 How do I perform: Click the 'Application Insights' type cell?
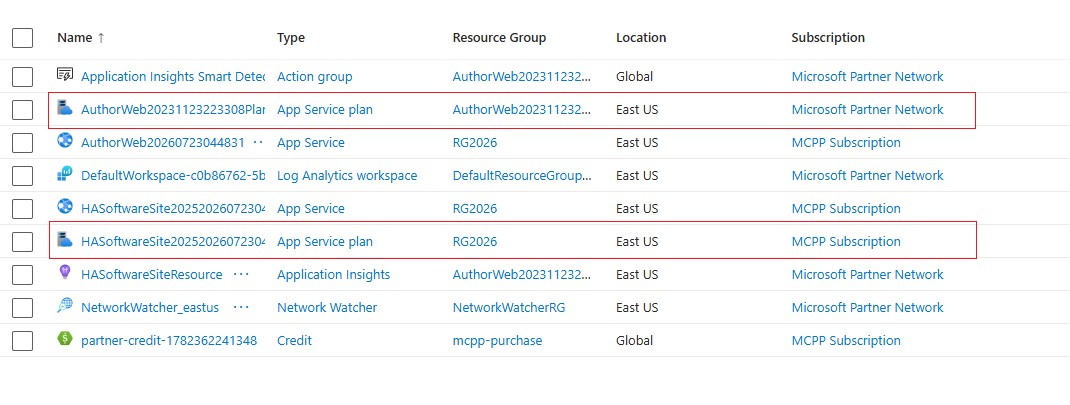[x=334, y=275]
